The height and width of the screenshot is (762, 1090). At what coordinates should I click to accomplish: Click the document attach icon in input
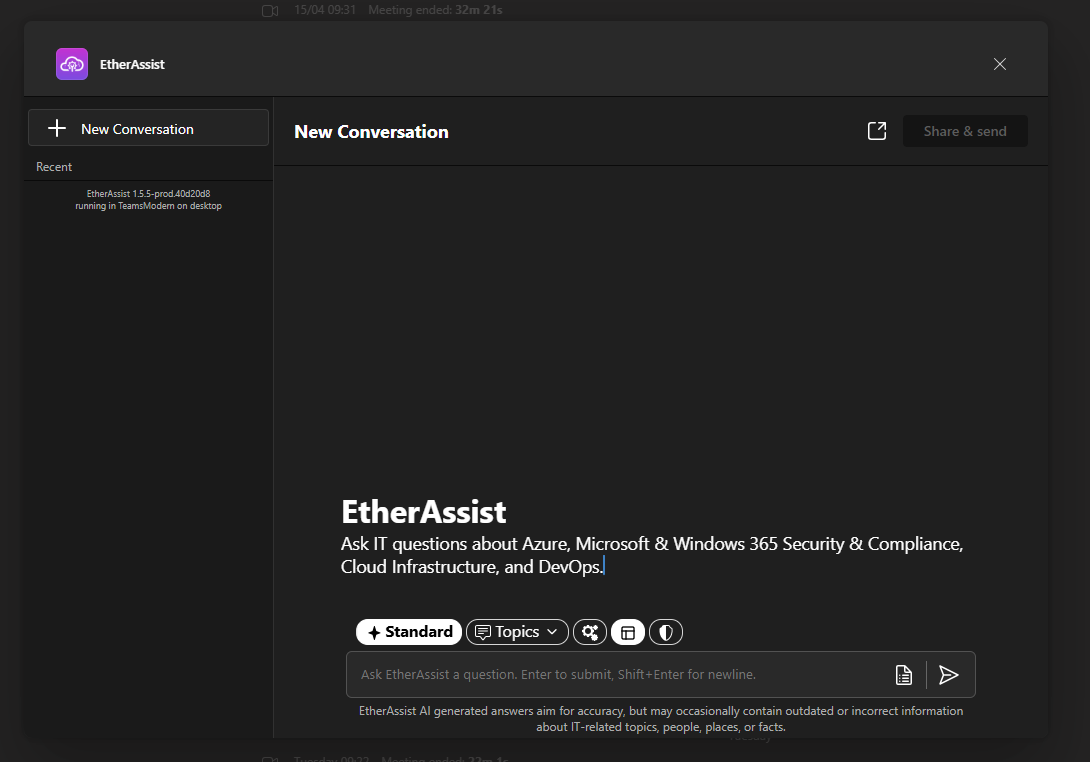coord(904,674)
